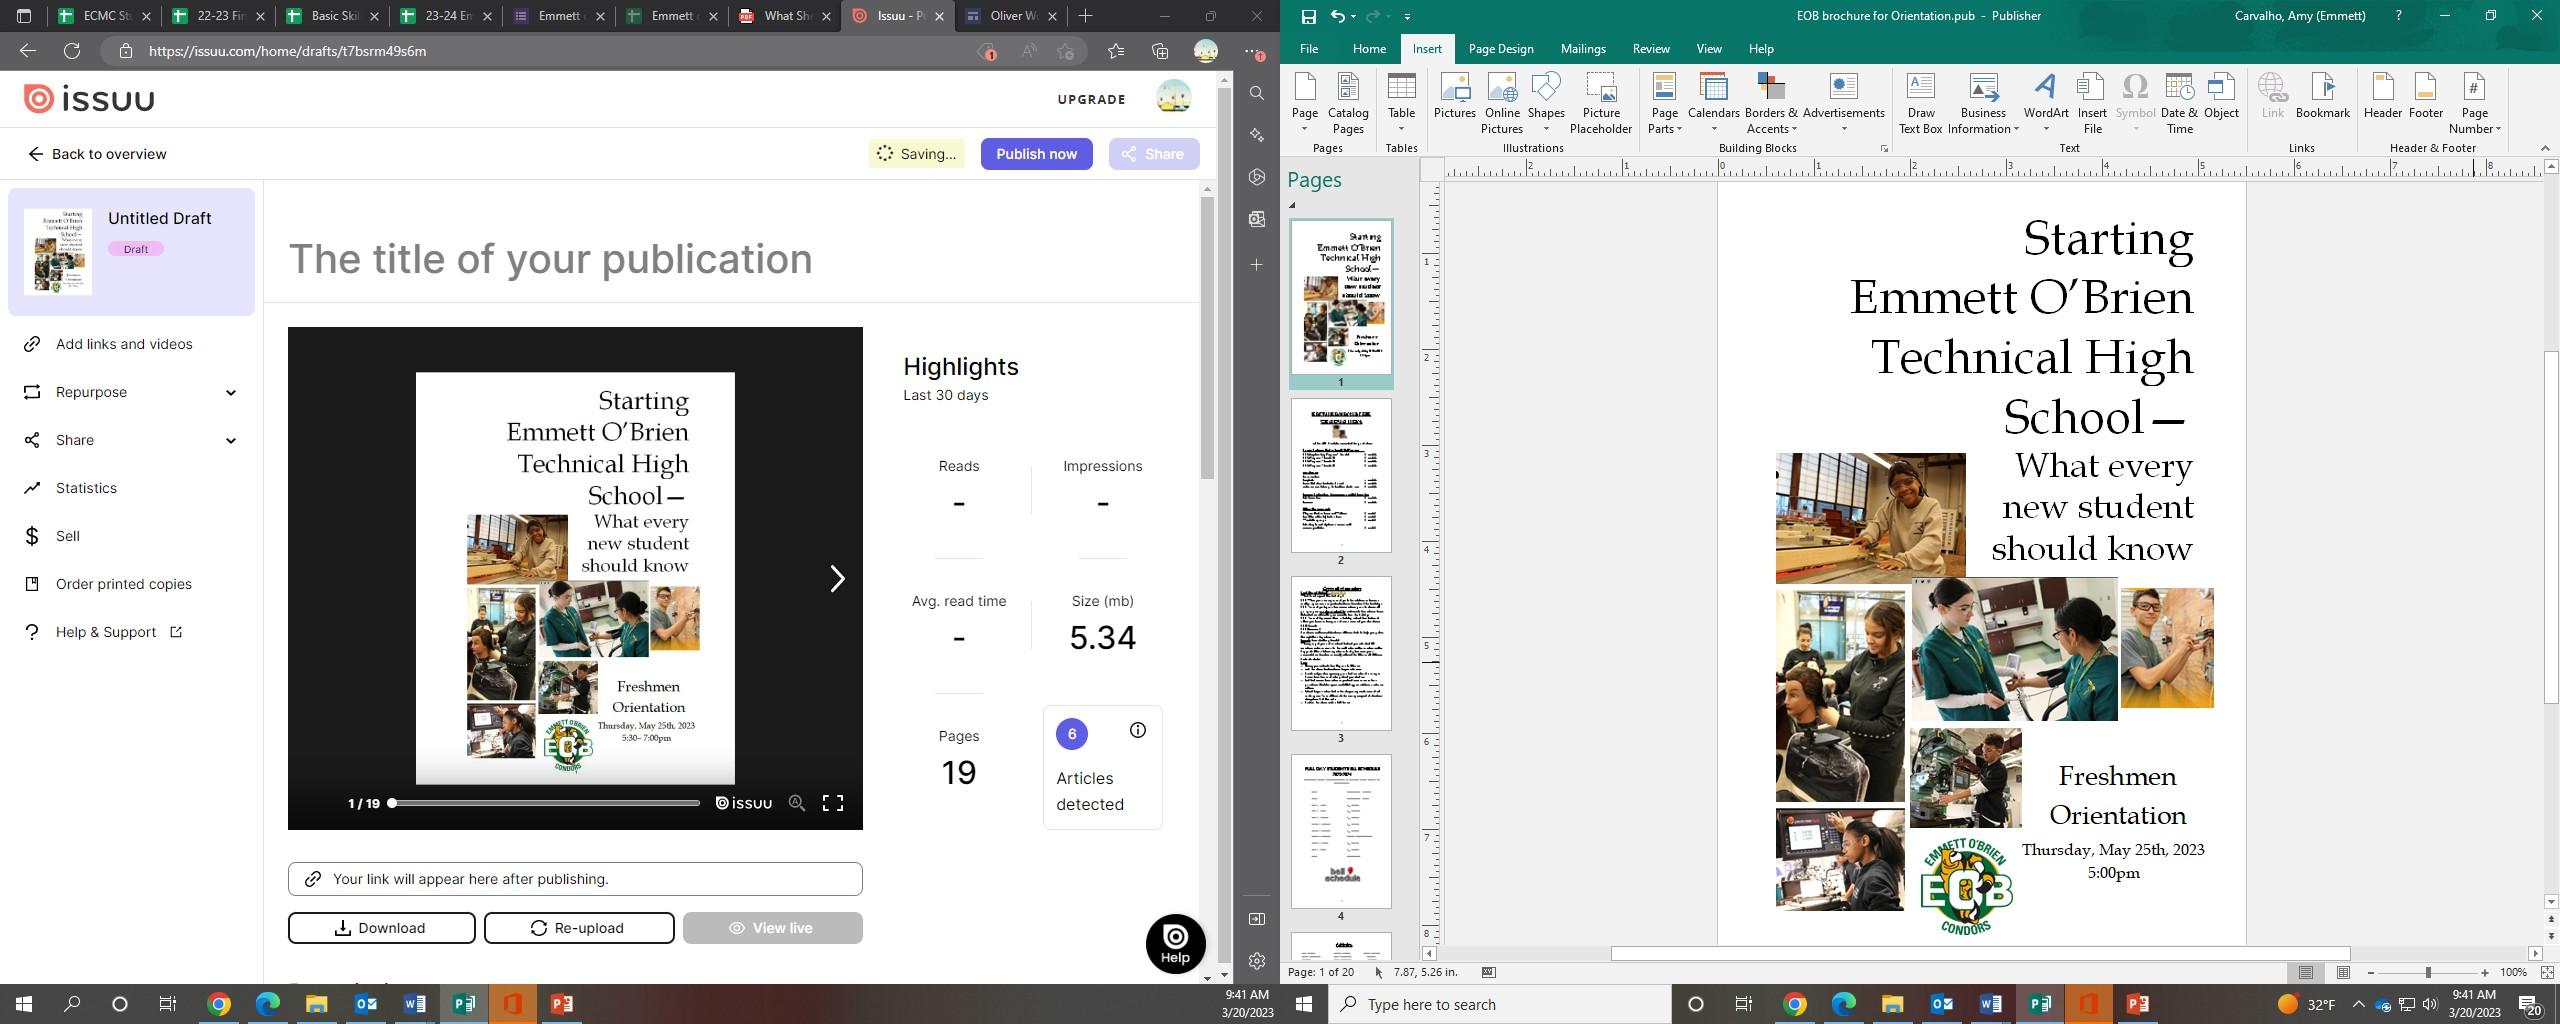Select page 2 thumbnail in Pages pane
This screenshot has height=1024, width=2560.
pyautogui.click(x=1340, y=475)
